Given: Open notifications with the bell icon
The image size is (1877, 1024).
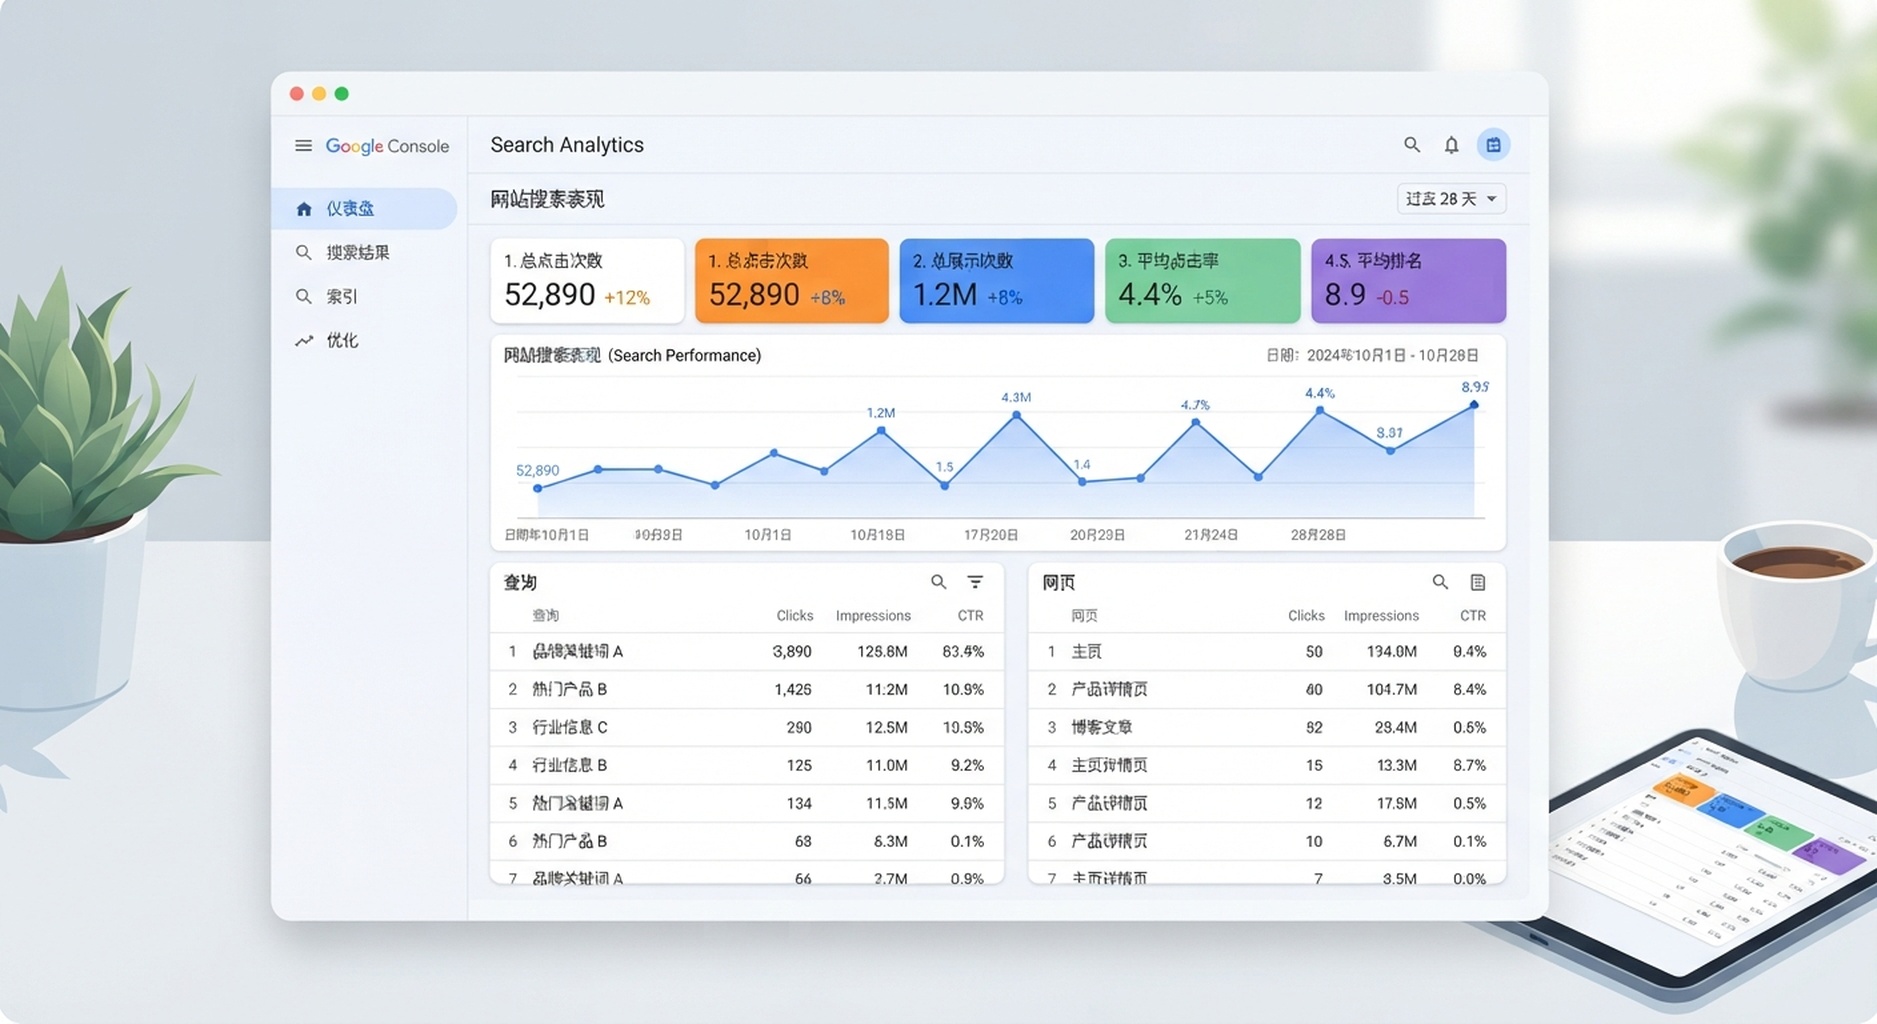Looking at the screenshot, I should coord(1451,145).
